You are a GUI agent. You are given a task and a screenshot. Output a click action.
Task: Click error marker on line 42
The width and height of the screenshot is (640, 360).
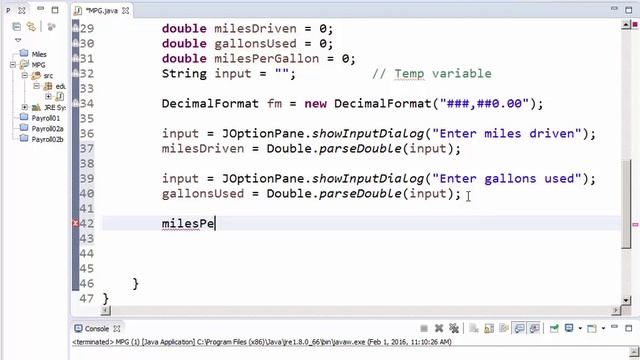click(76, 223)
